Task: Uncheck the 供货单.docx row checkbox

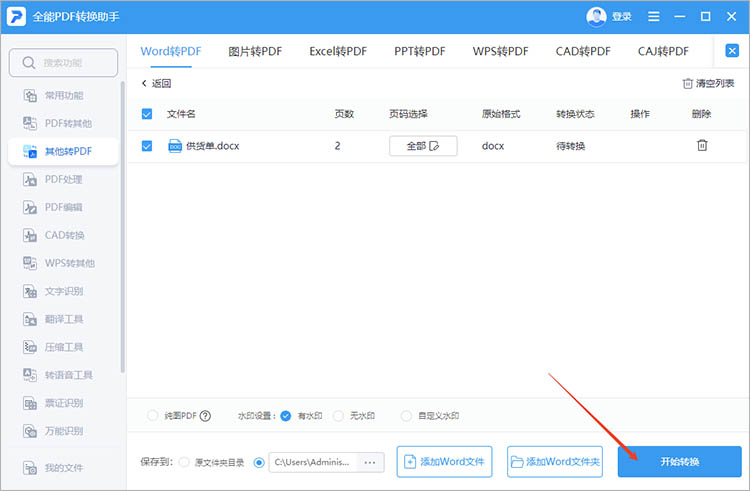Action: [x=147, y=146]
